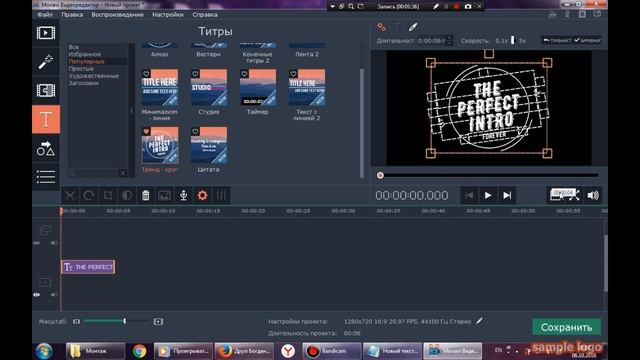Stop recording with Bandicam red button
640x360 pixels.
(456, 7)
